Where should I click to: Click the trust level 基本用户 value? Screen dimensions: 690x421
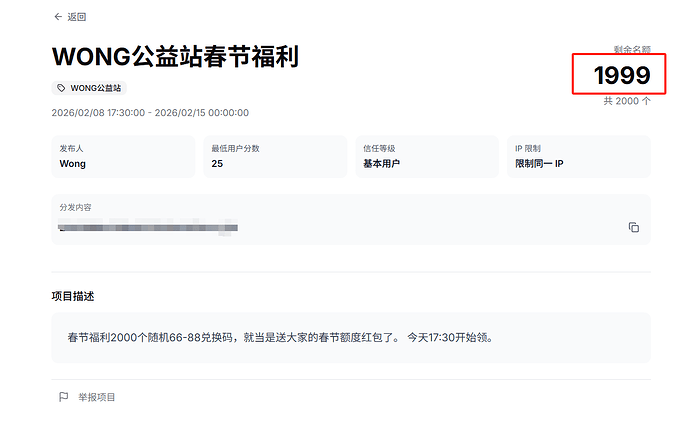[381, 164]
